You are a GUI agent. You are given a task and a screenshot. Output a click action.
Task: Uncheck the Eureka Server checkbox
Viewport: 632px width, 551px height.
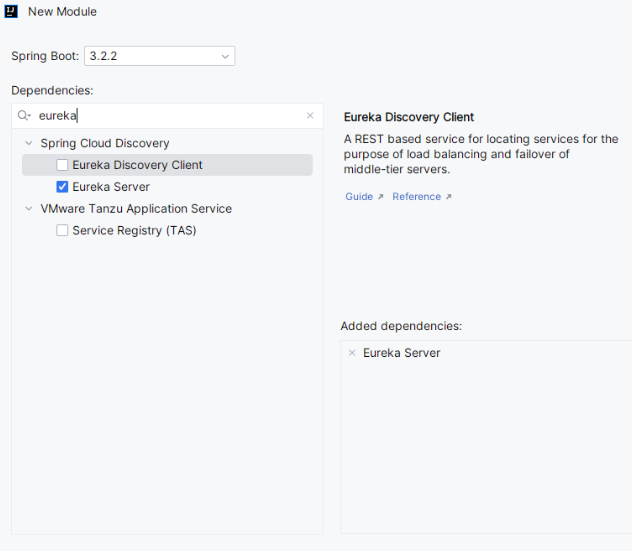point(62,187)
